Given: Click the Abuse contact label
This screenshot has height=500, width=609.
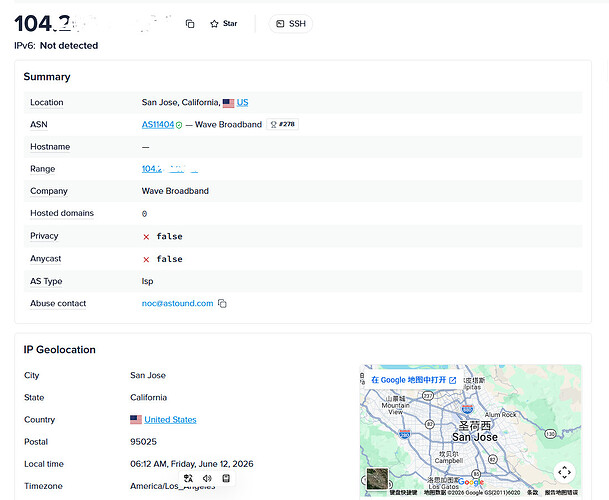Looking at the screenshot, I should click(58, 303).
